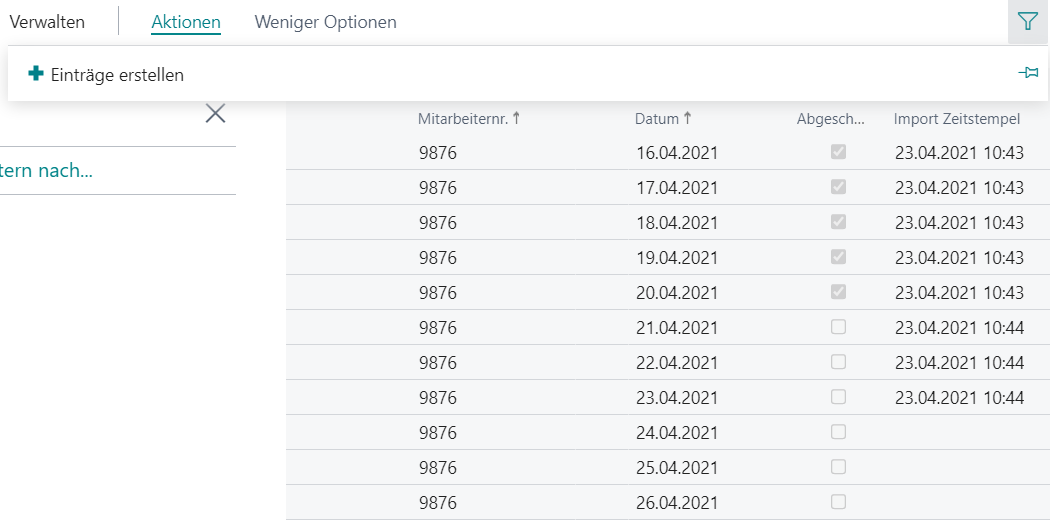The height and width of the screenshot is (520, 1050).
Task: Open Abgesch... column header options
Action: click(830, 119)
